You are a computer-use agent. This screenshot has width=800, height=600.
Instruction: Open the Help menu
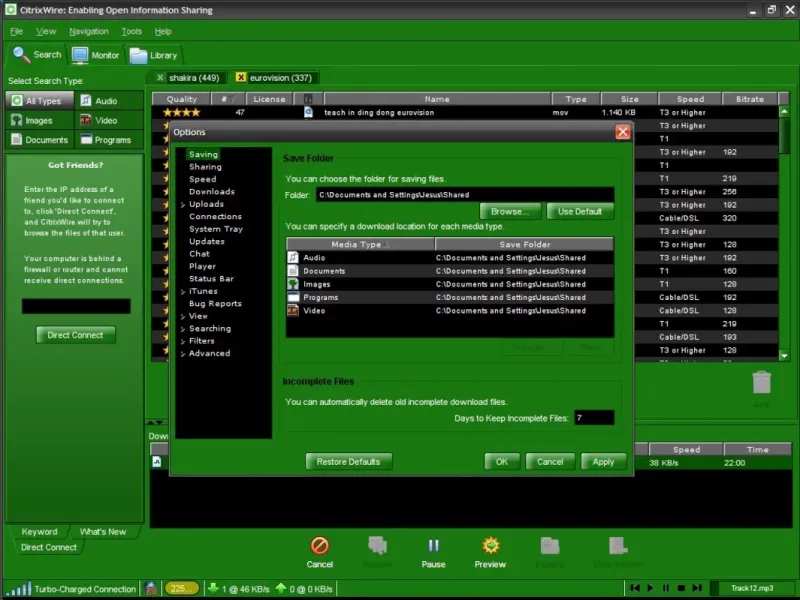tap(163, 32)
